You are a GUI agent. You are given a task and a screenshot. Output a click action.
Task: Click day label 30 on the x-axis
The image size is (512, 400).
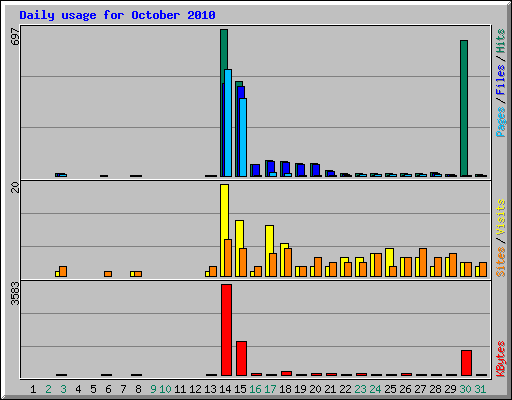click(465, 389)
